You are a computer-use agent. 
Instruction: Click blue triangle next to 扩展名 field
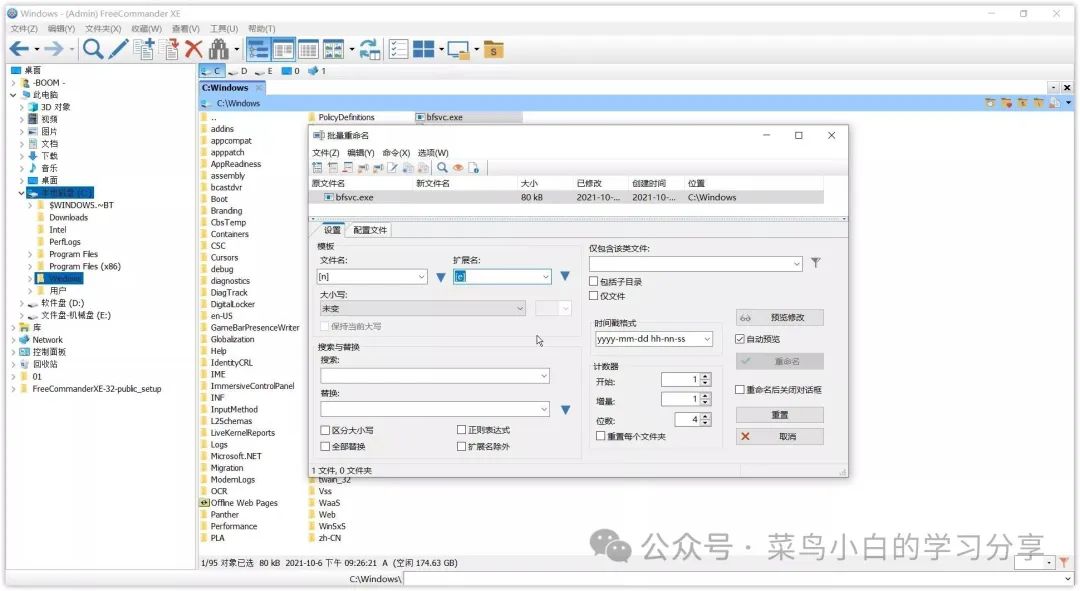click(565, 276)
